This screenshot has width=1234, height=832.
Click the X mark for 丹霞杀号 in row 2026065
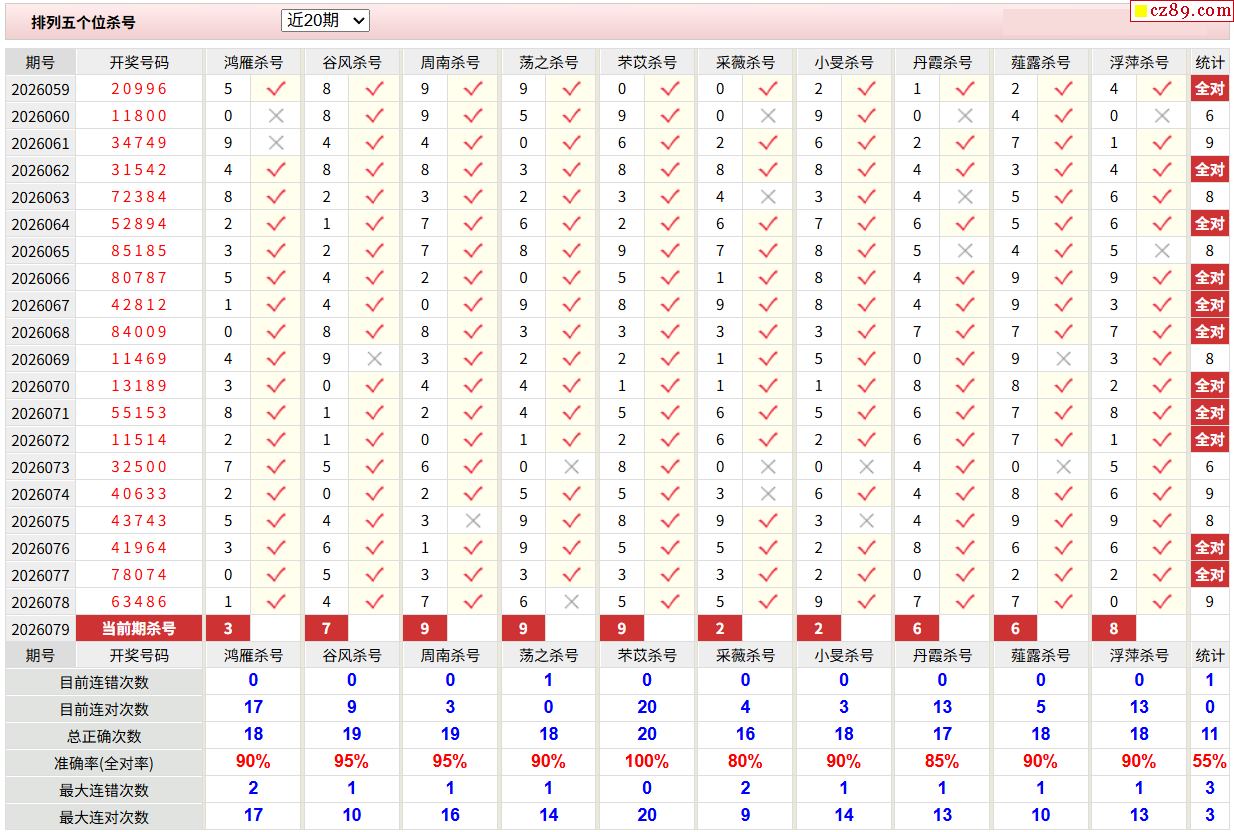(965, 251)
